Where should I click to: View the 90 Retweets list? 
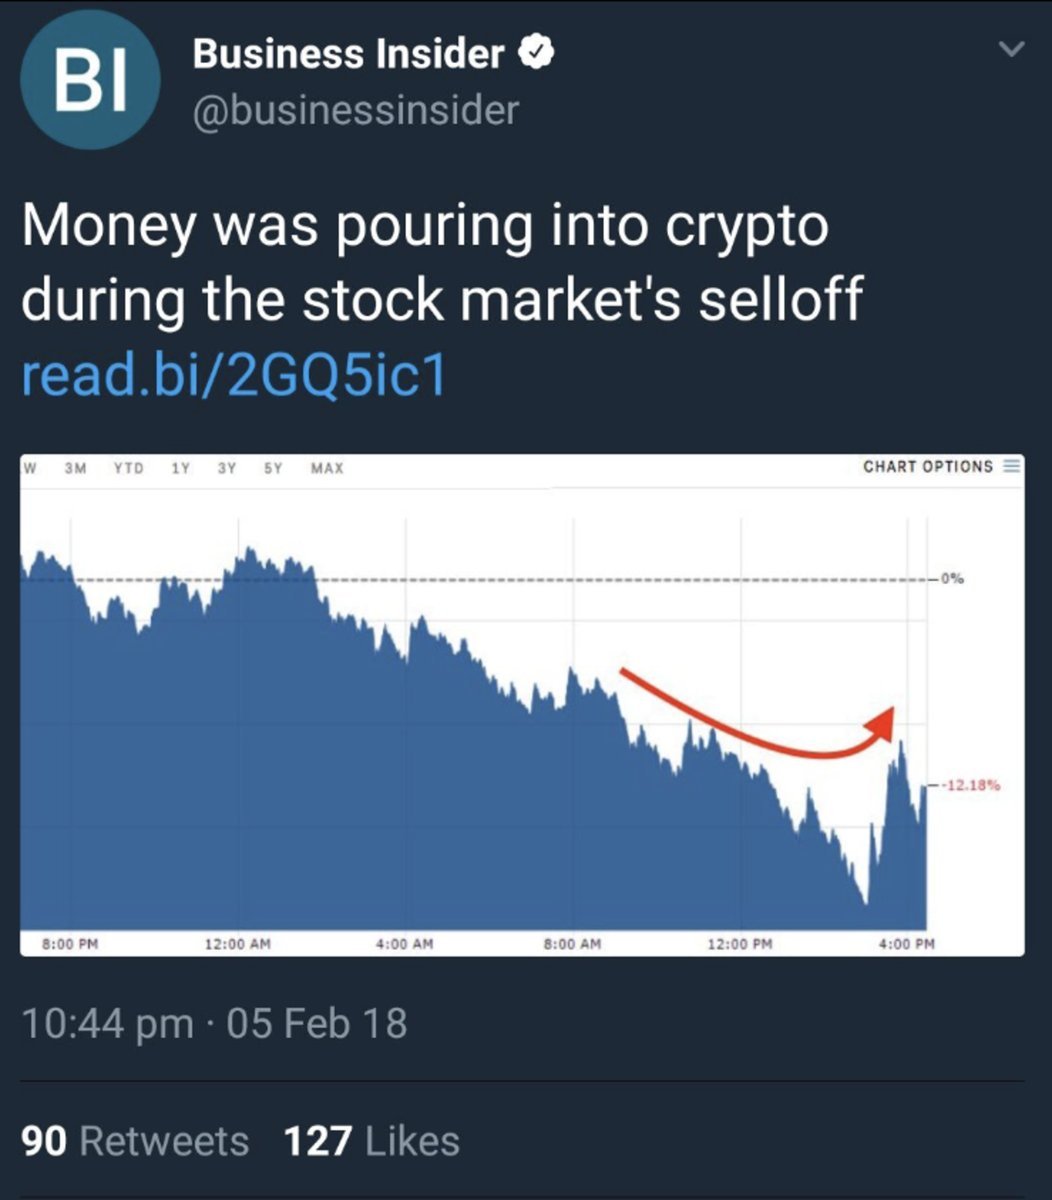tap(135, 1141)
